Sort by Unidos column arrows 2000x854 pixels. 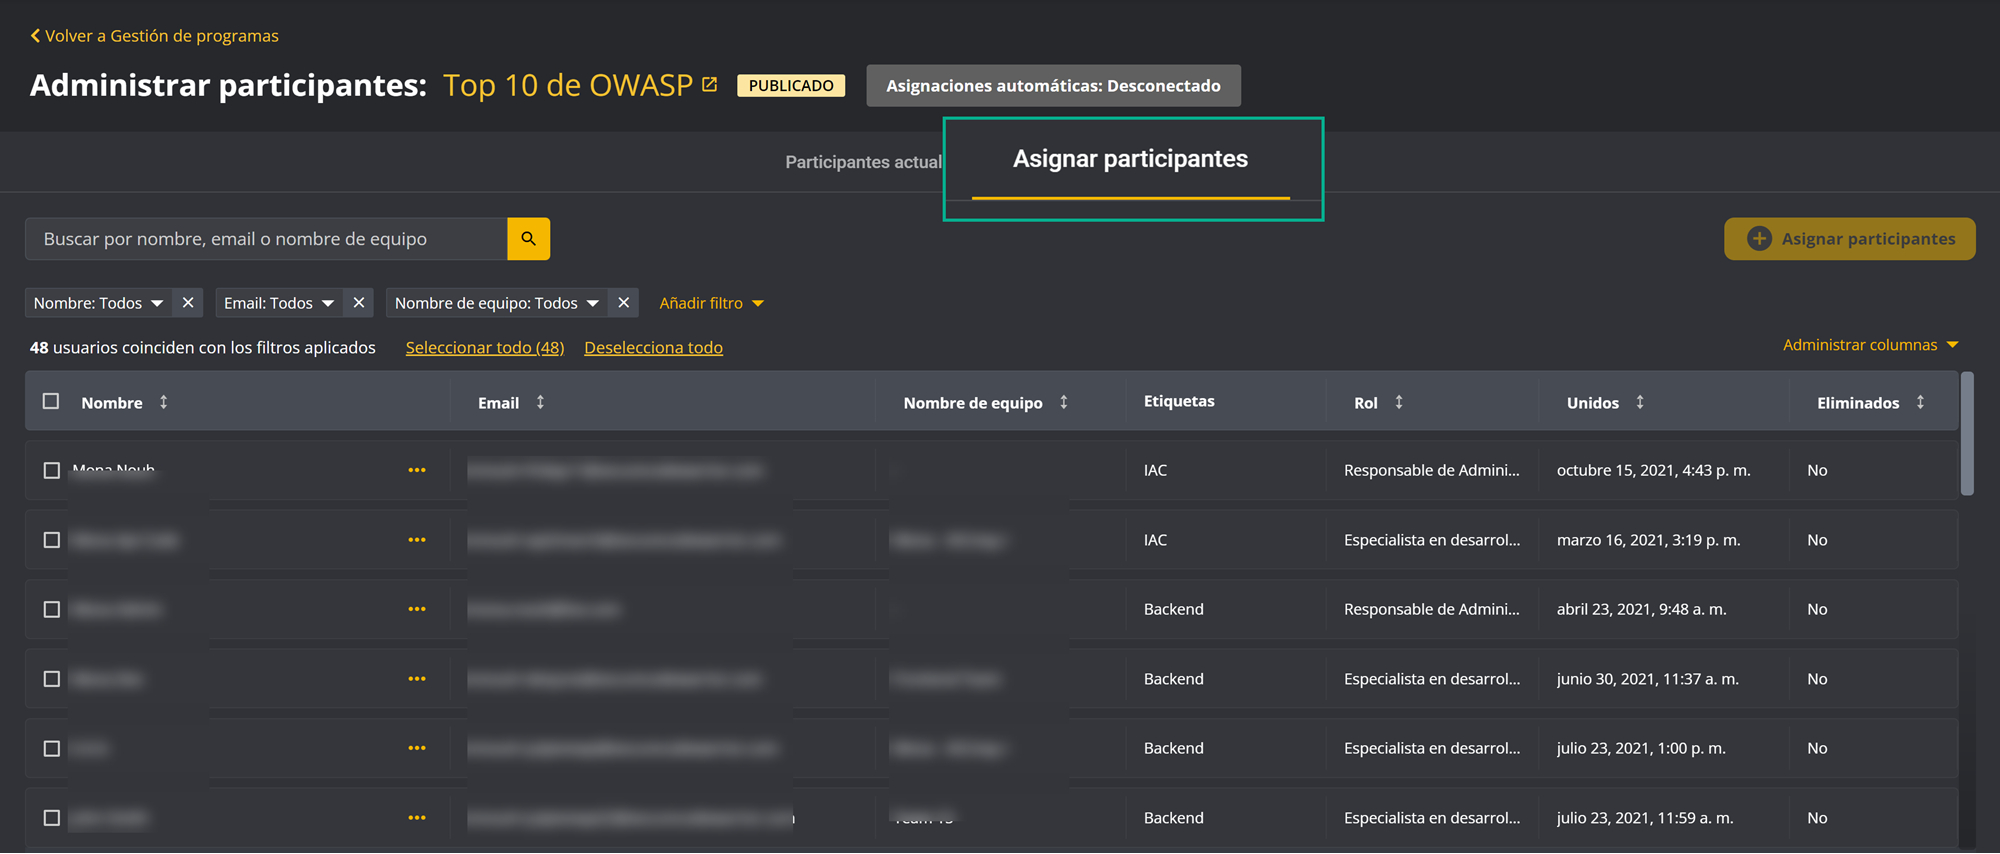[1640, 402]
